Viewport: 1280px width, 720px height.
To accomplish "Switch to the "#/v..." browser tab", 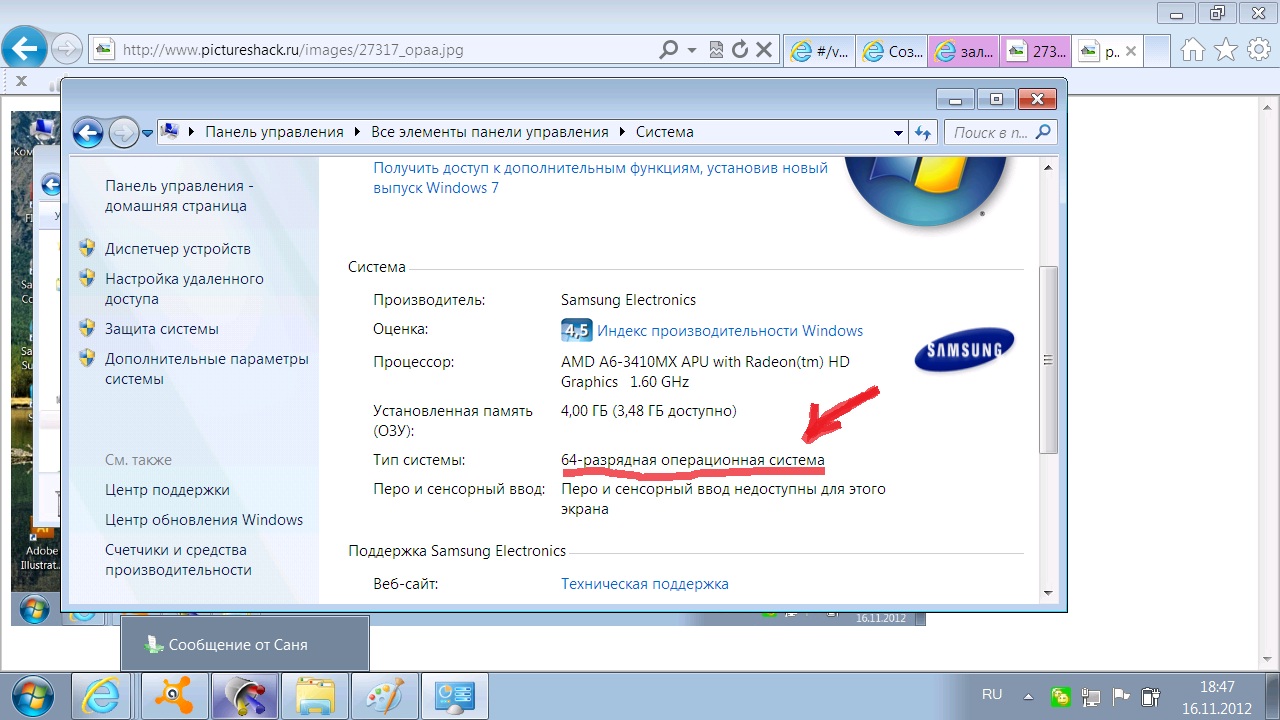I will tap(820, 51).
